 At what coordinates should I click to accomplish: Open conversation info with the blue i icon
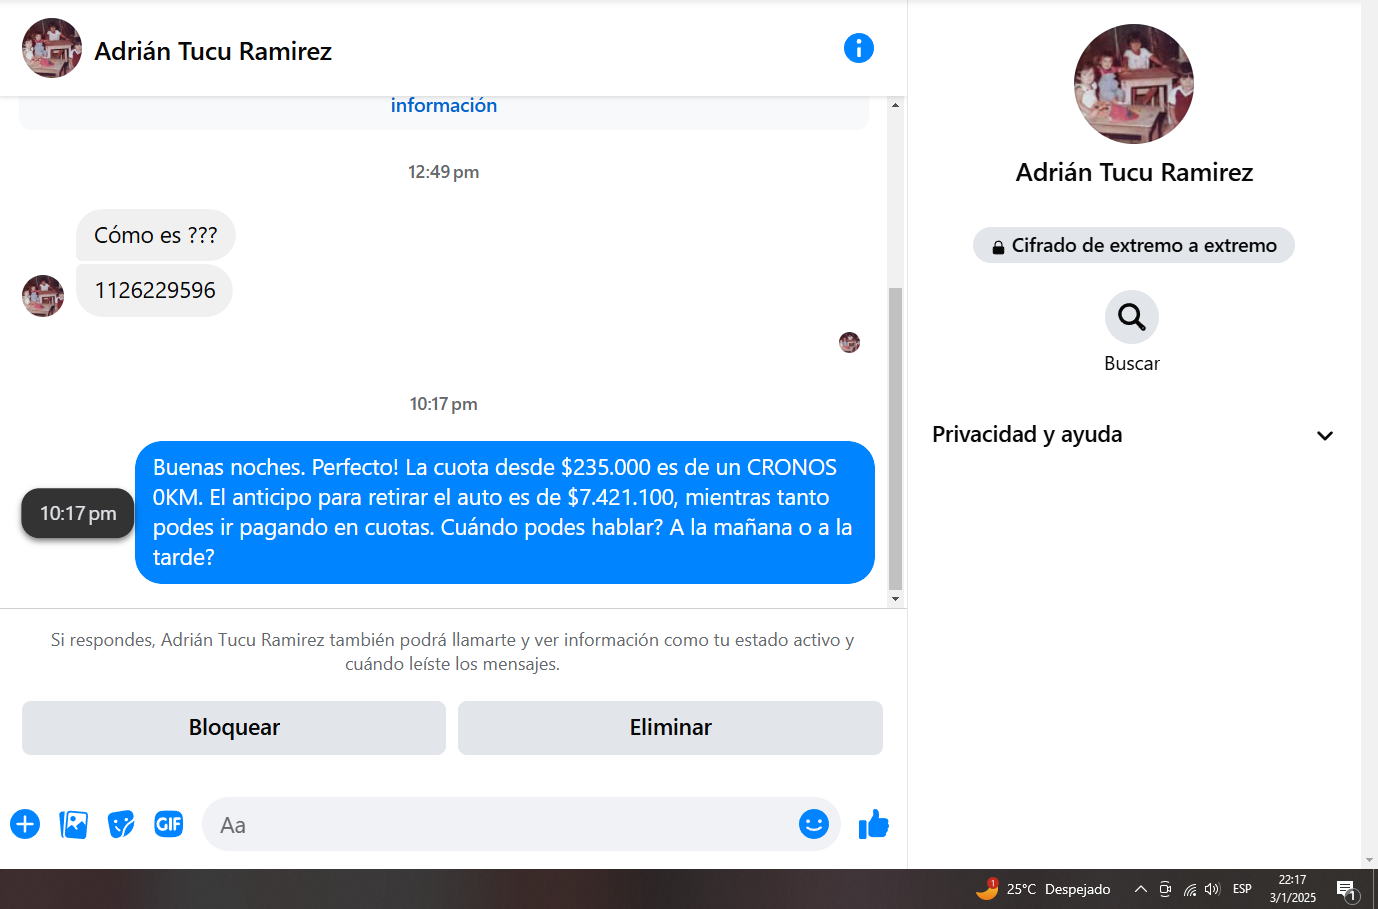pos(858,48)
